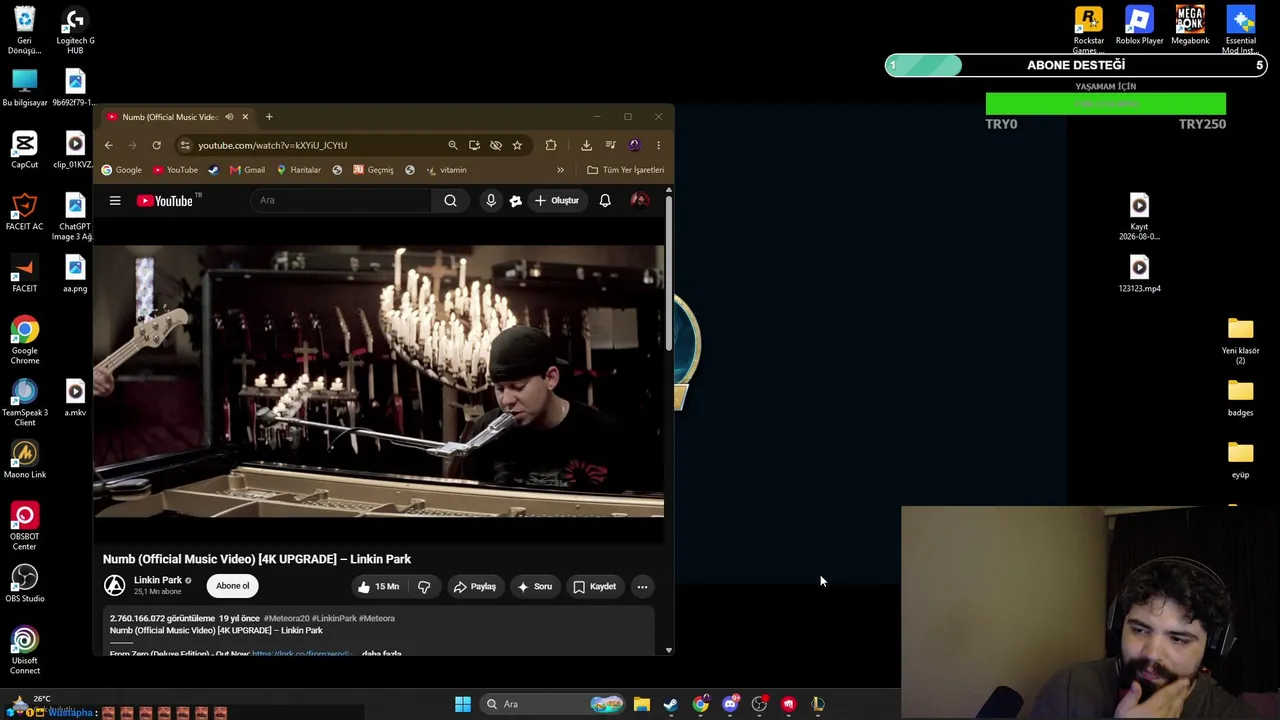Open Chrome downloads
The image size is (1280, 720).
586,145
